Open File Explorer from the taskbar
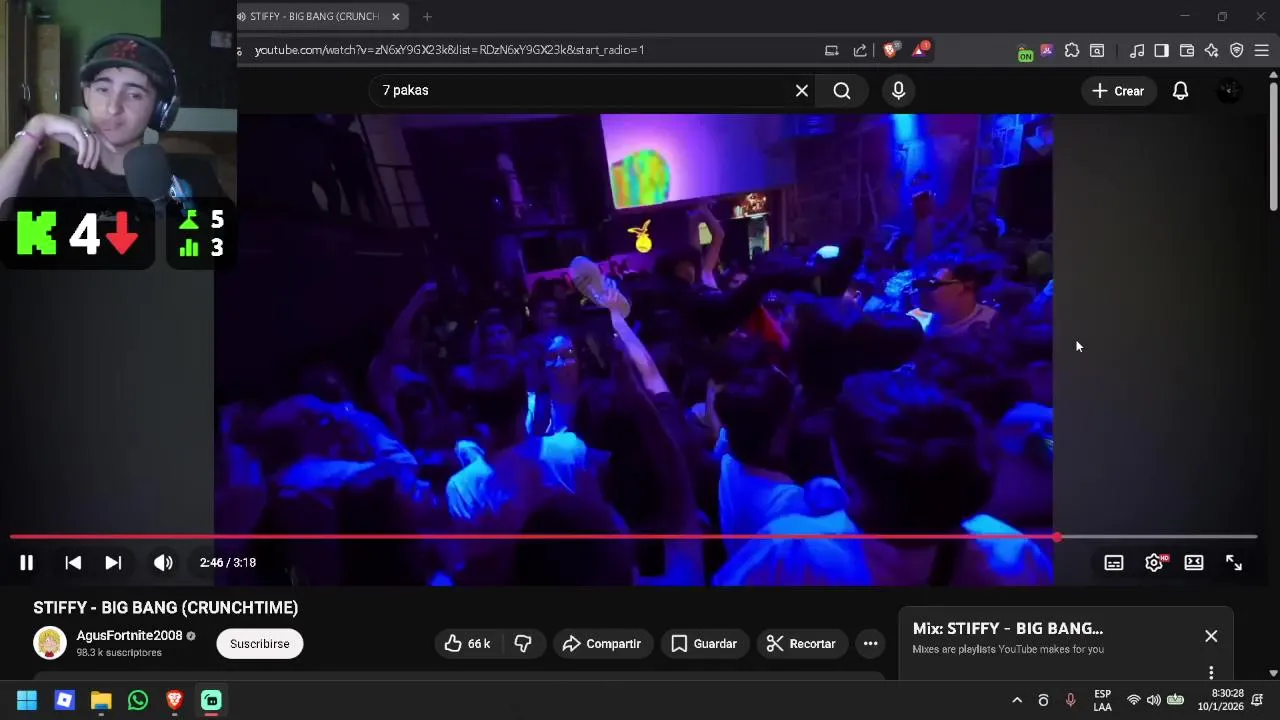The height and width of the screenshot is (720, 1280). 101,700
